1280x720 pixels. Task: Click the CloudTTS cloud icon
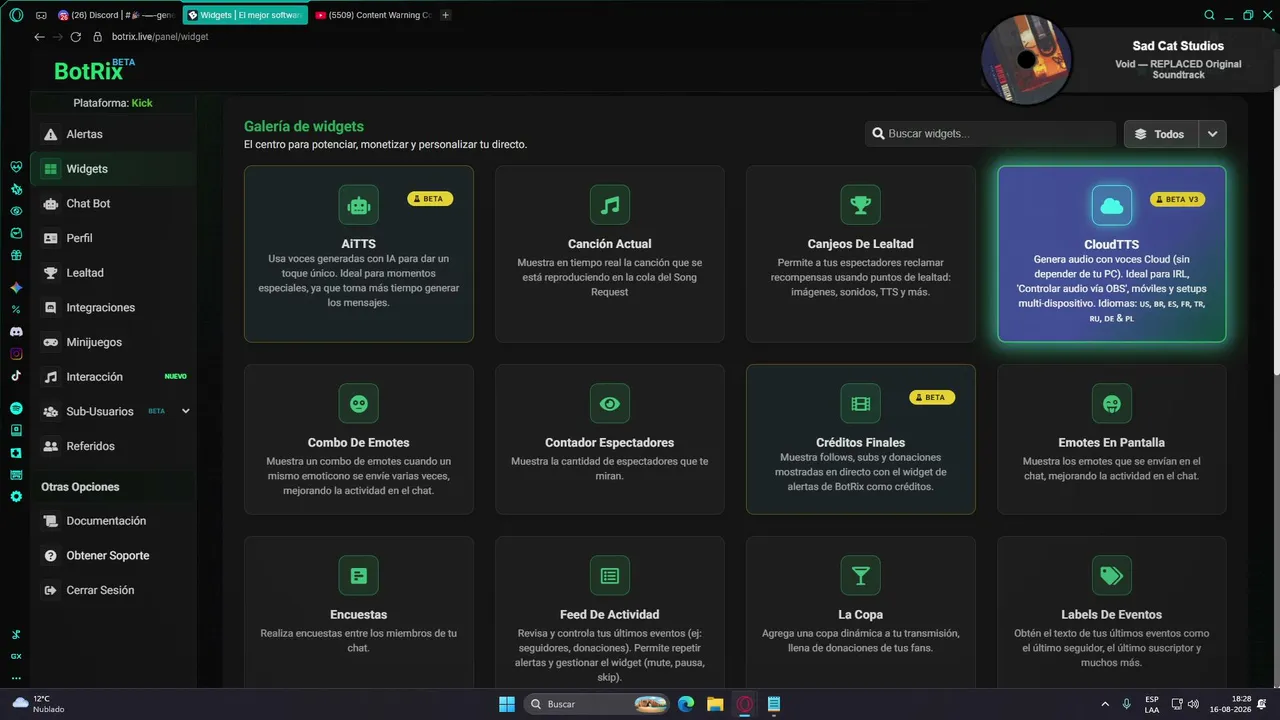(1112, 205)
